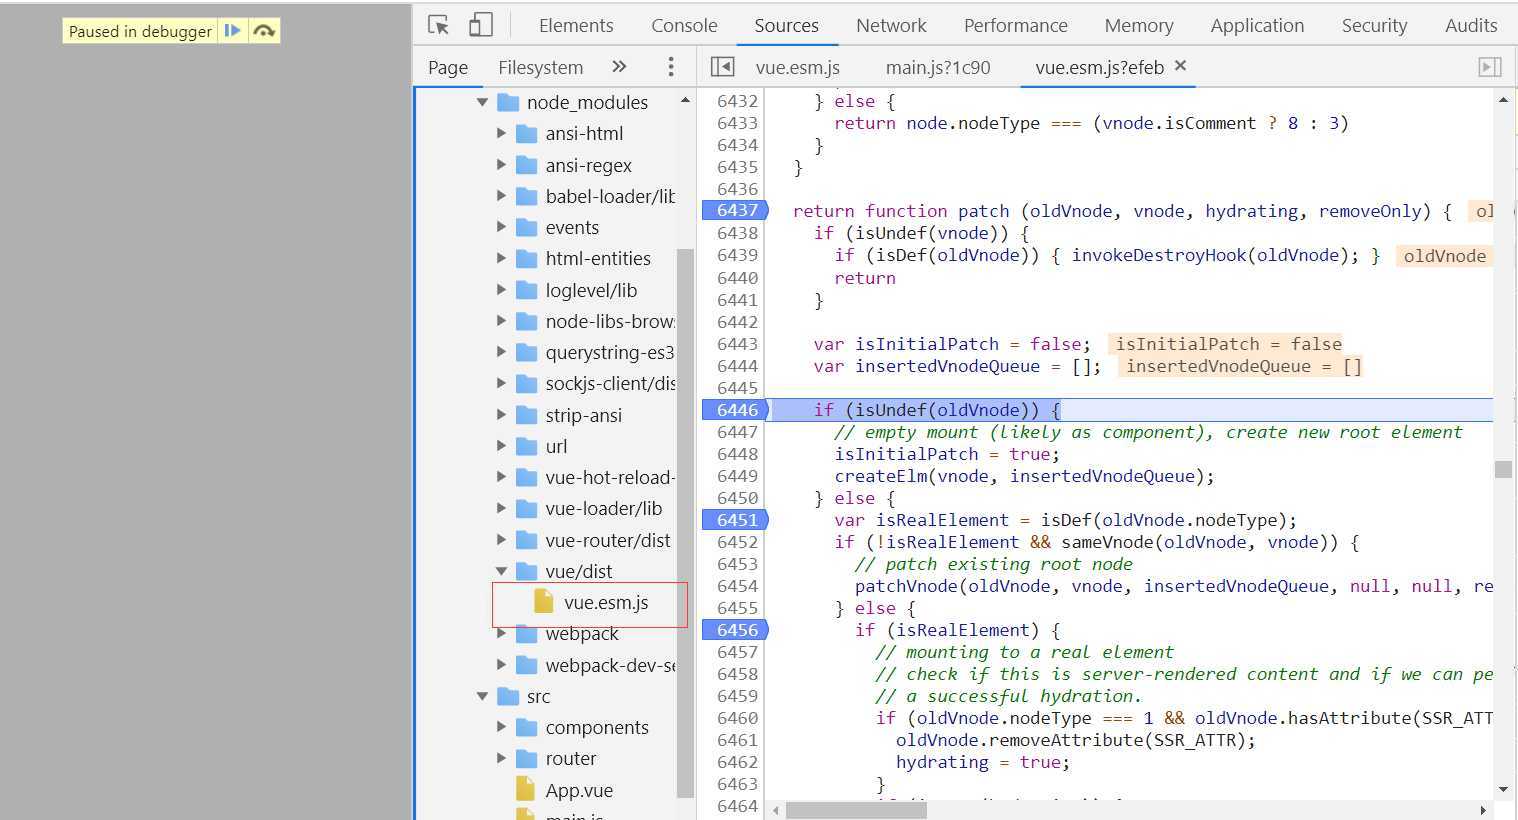Select the strip-ansi folder

[583, 415]
